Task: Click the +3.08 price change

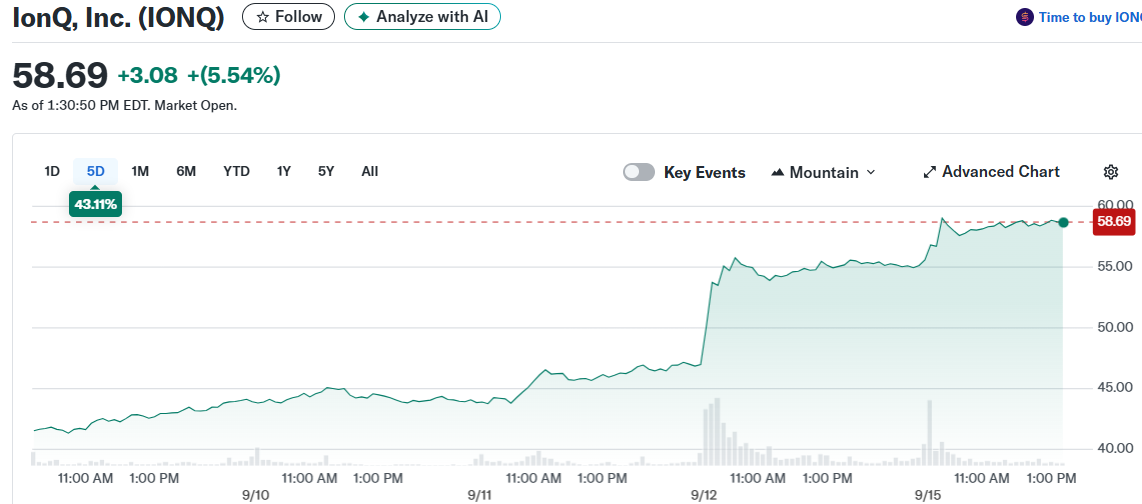Action: [x=149, y=75]
